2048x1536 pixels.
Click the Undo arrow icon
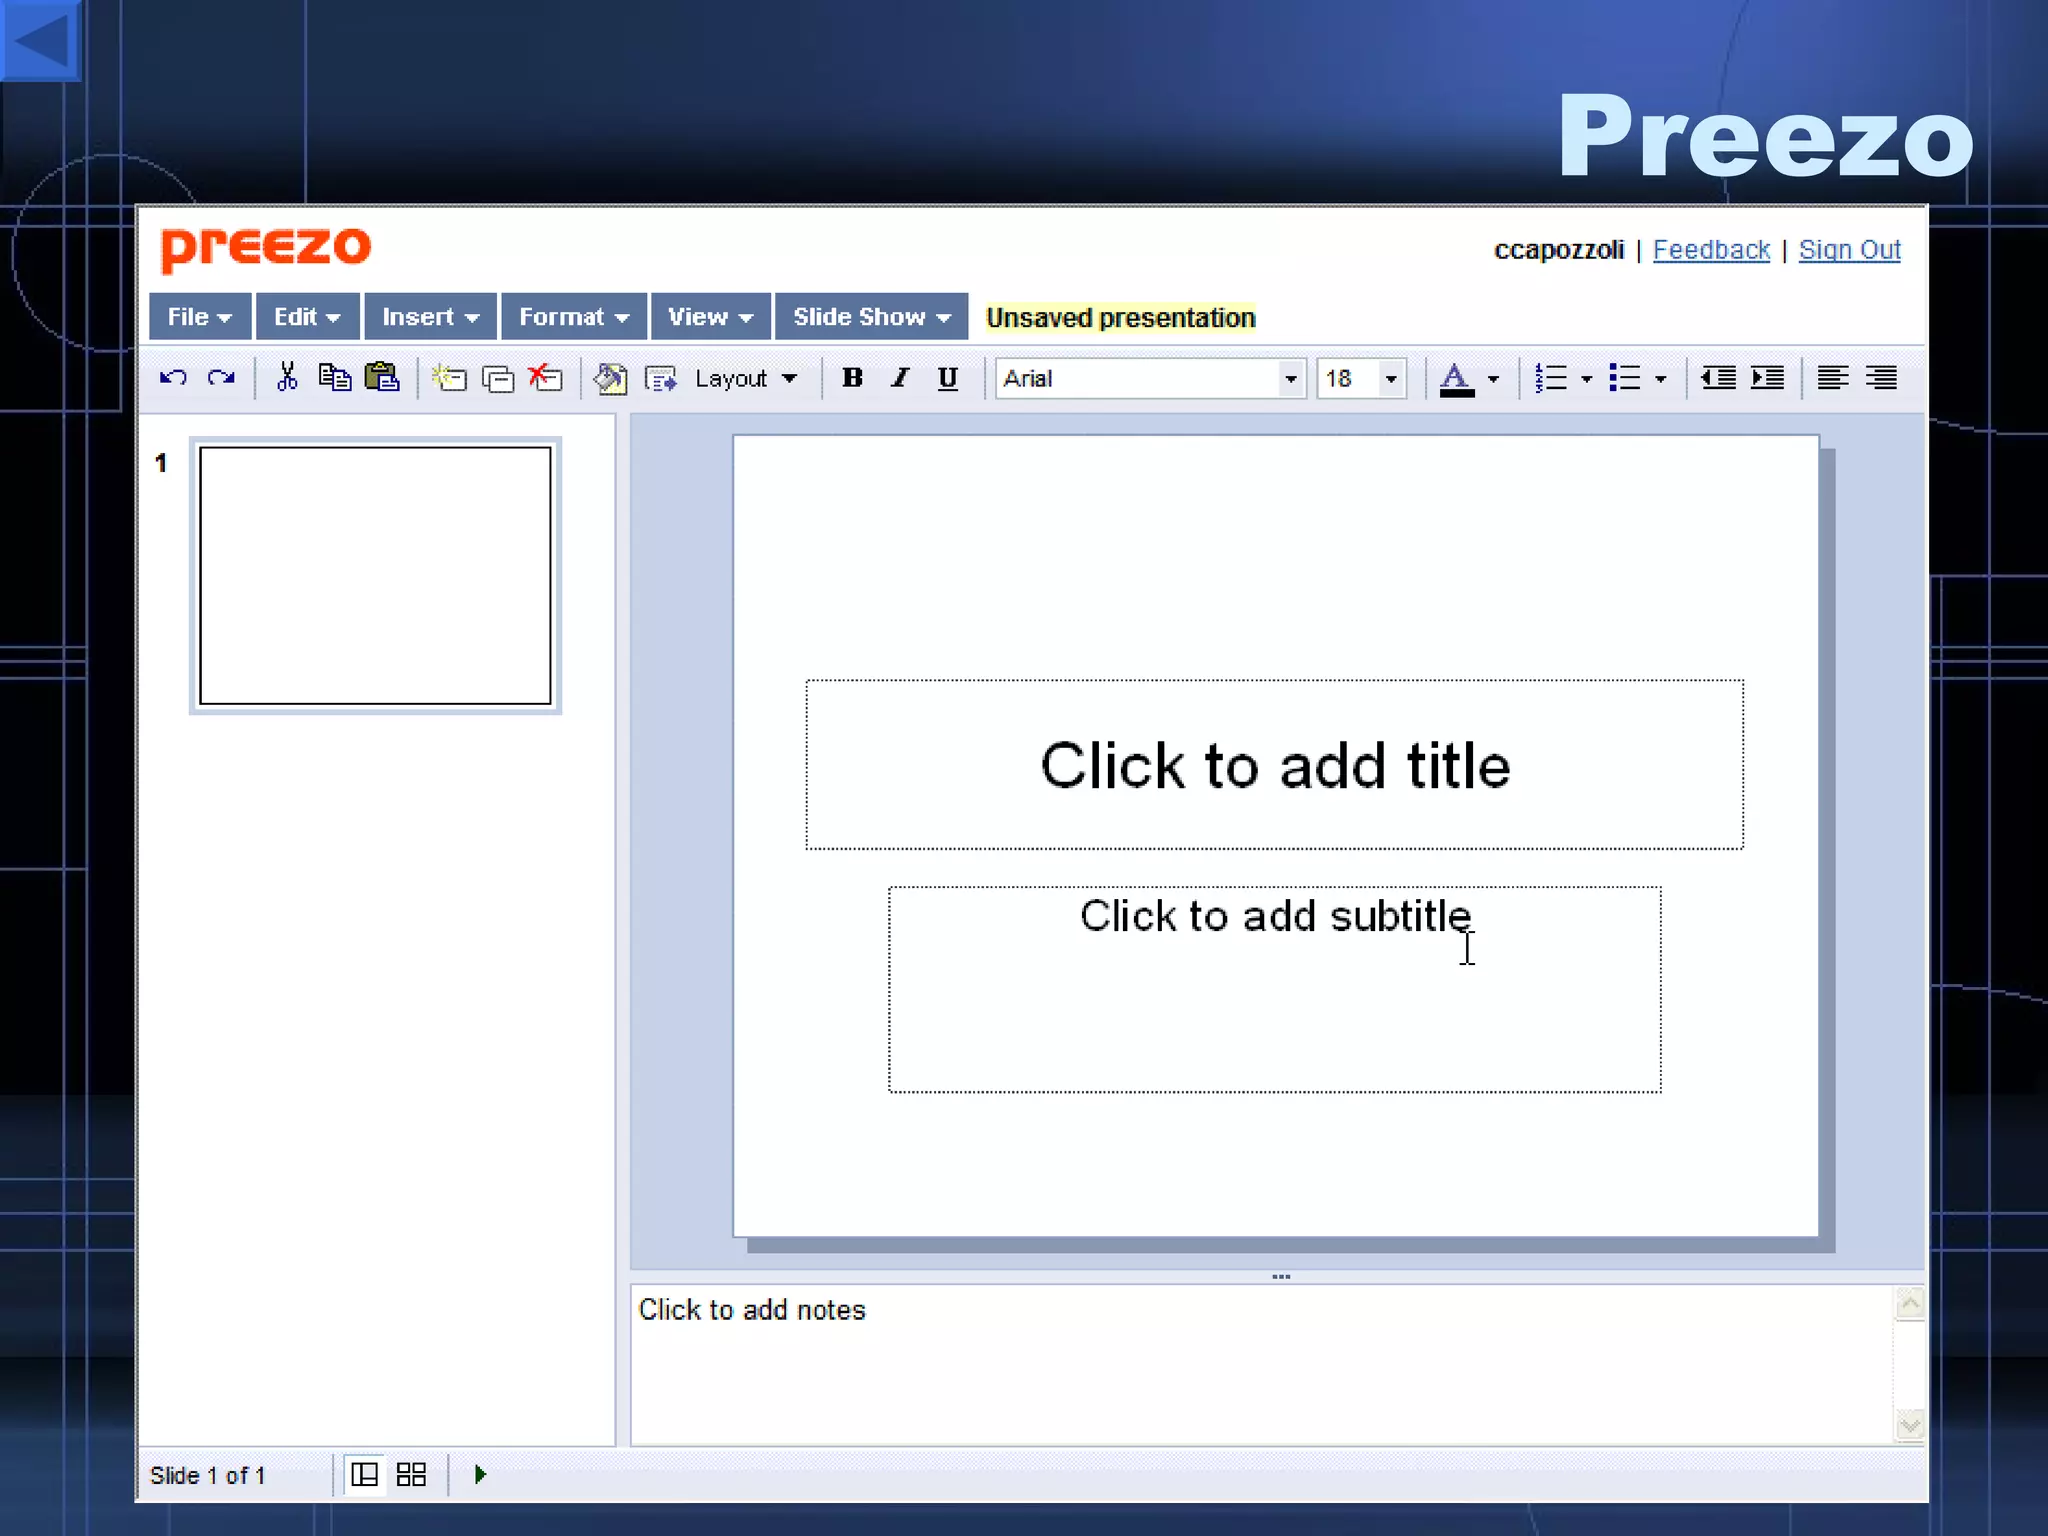(173, 378)
